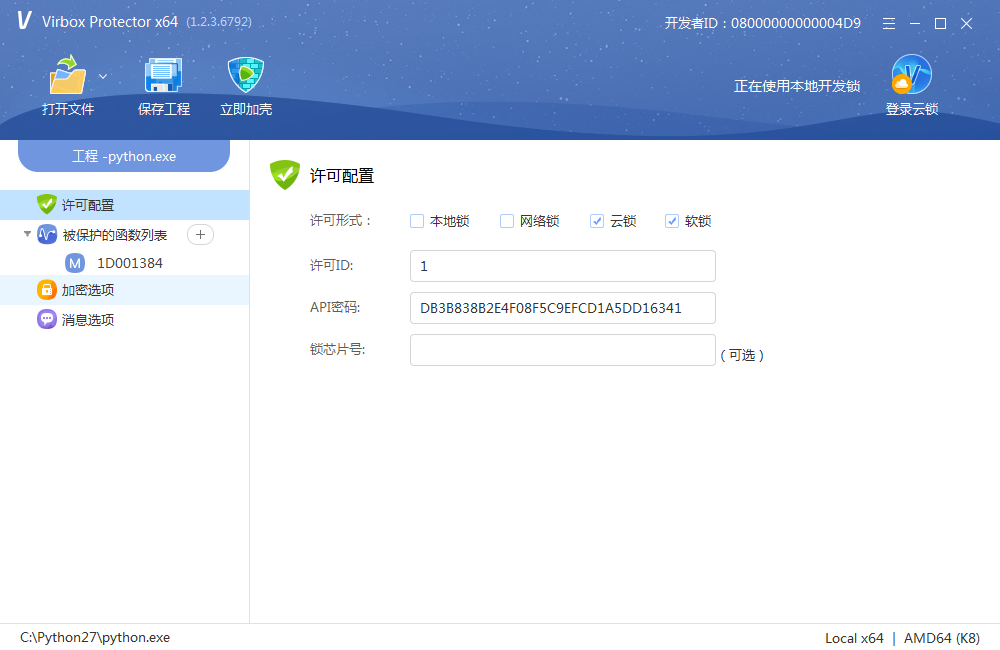This screenshot has height=650, width=1000.
Task: Click the 开发者ID text in title bar
Action: pos(763,24)
